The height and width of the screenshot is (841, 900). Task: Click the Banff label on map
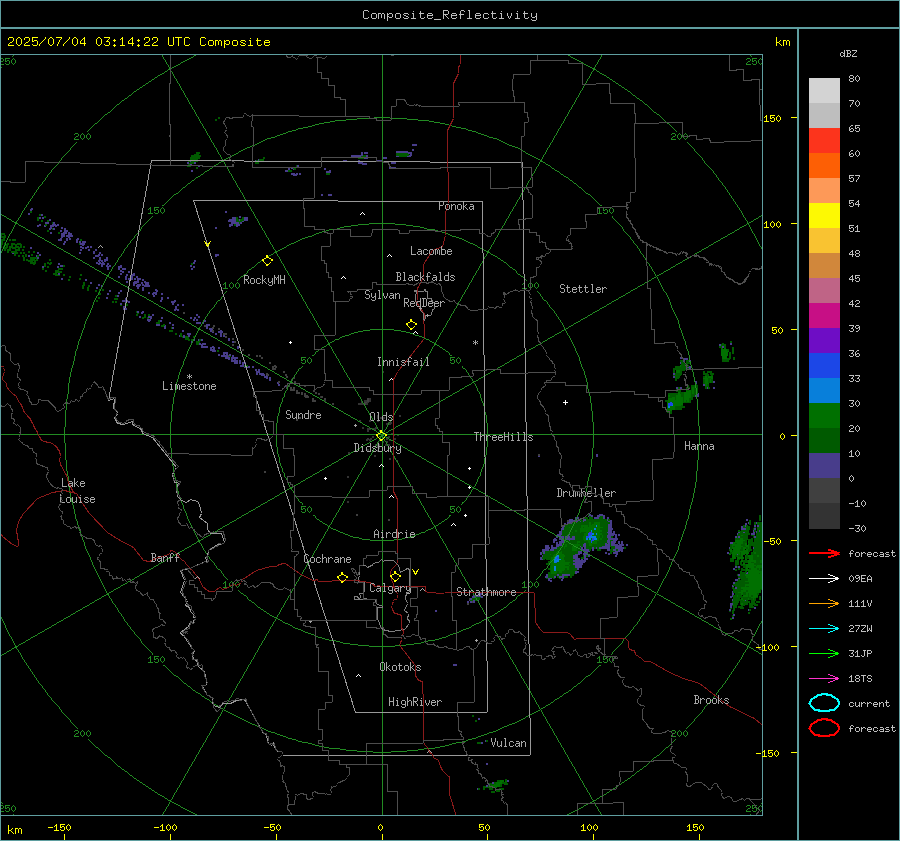coord(165,558)
